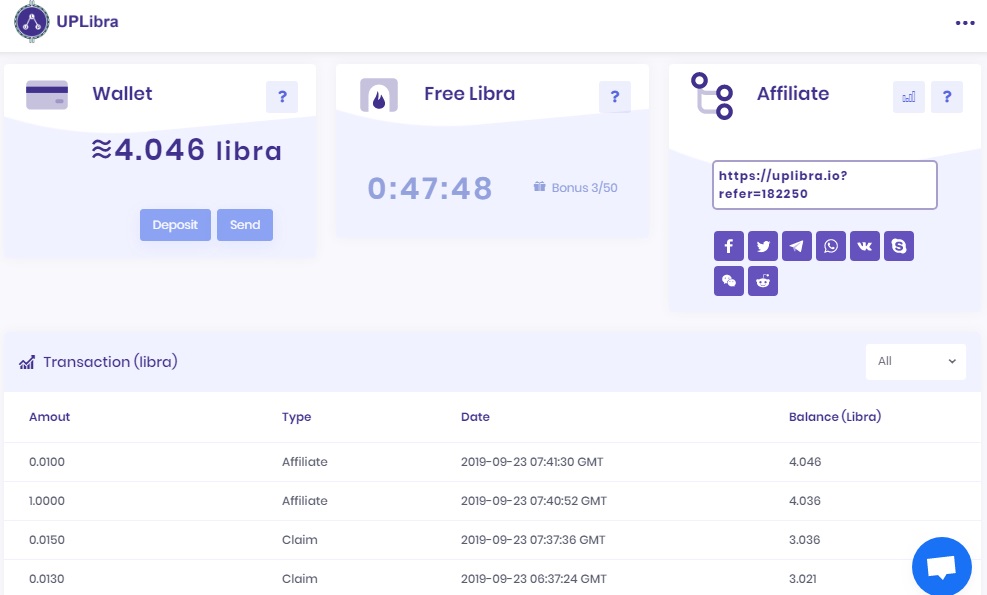
Task: Click the Wallet card icon
Action: tap(47, 95)
